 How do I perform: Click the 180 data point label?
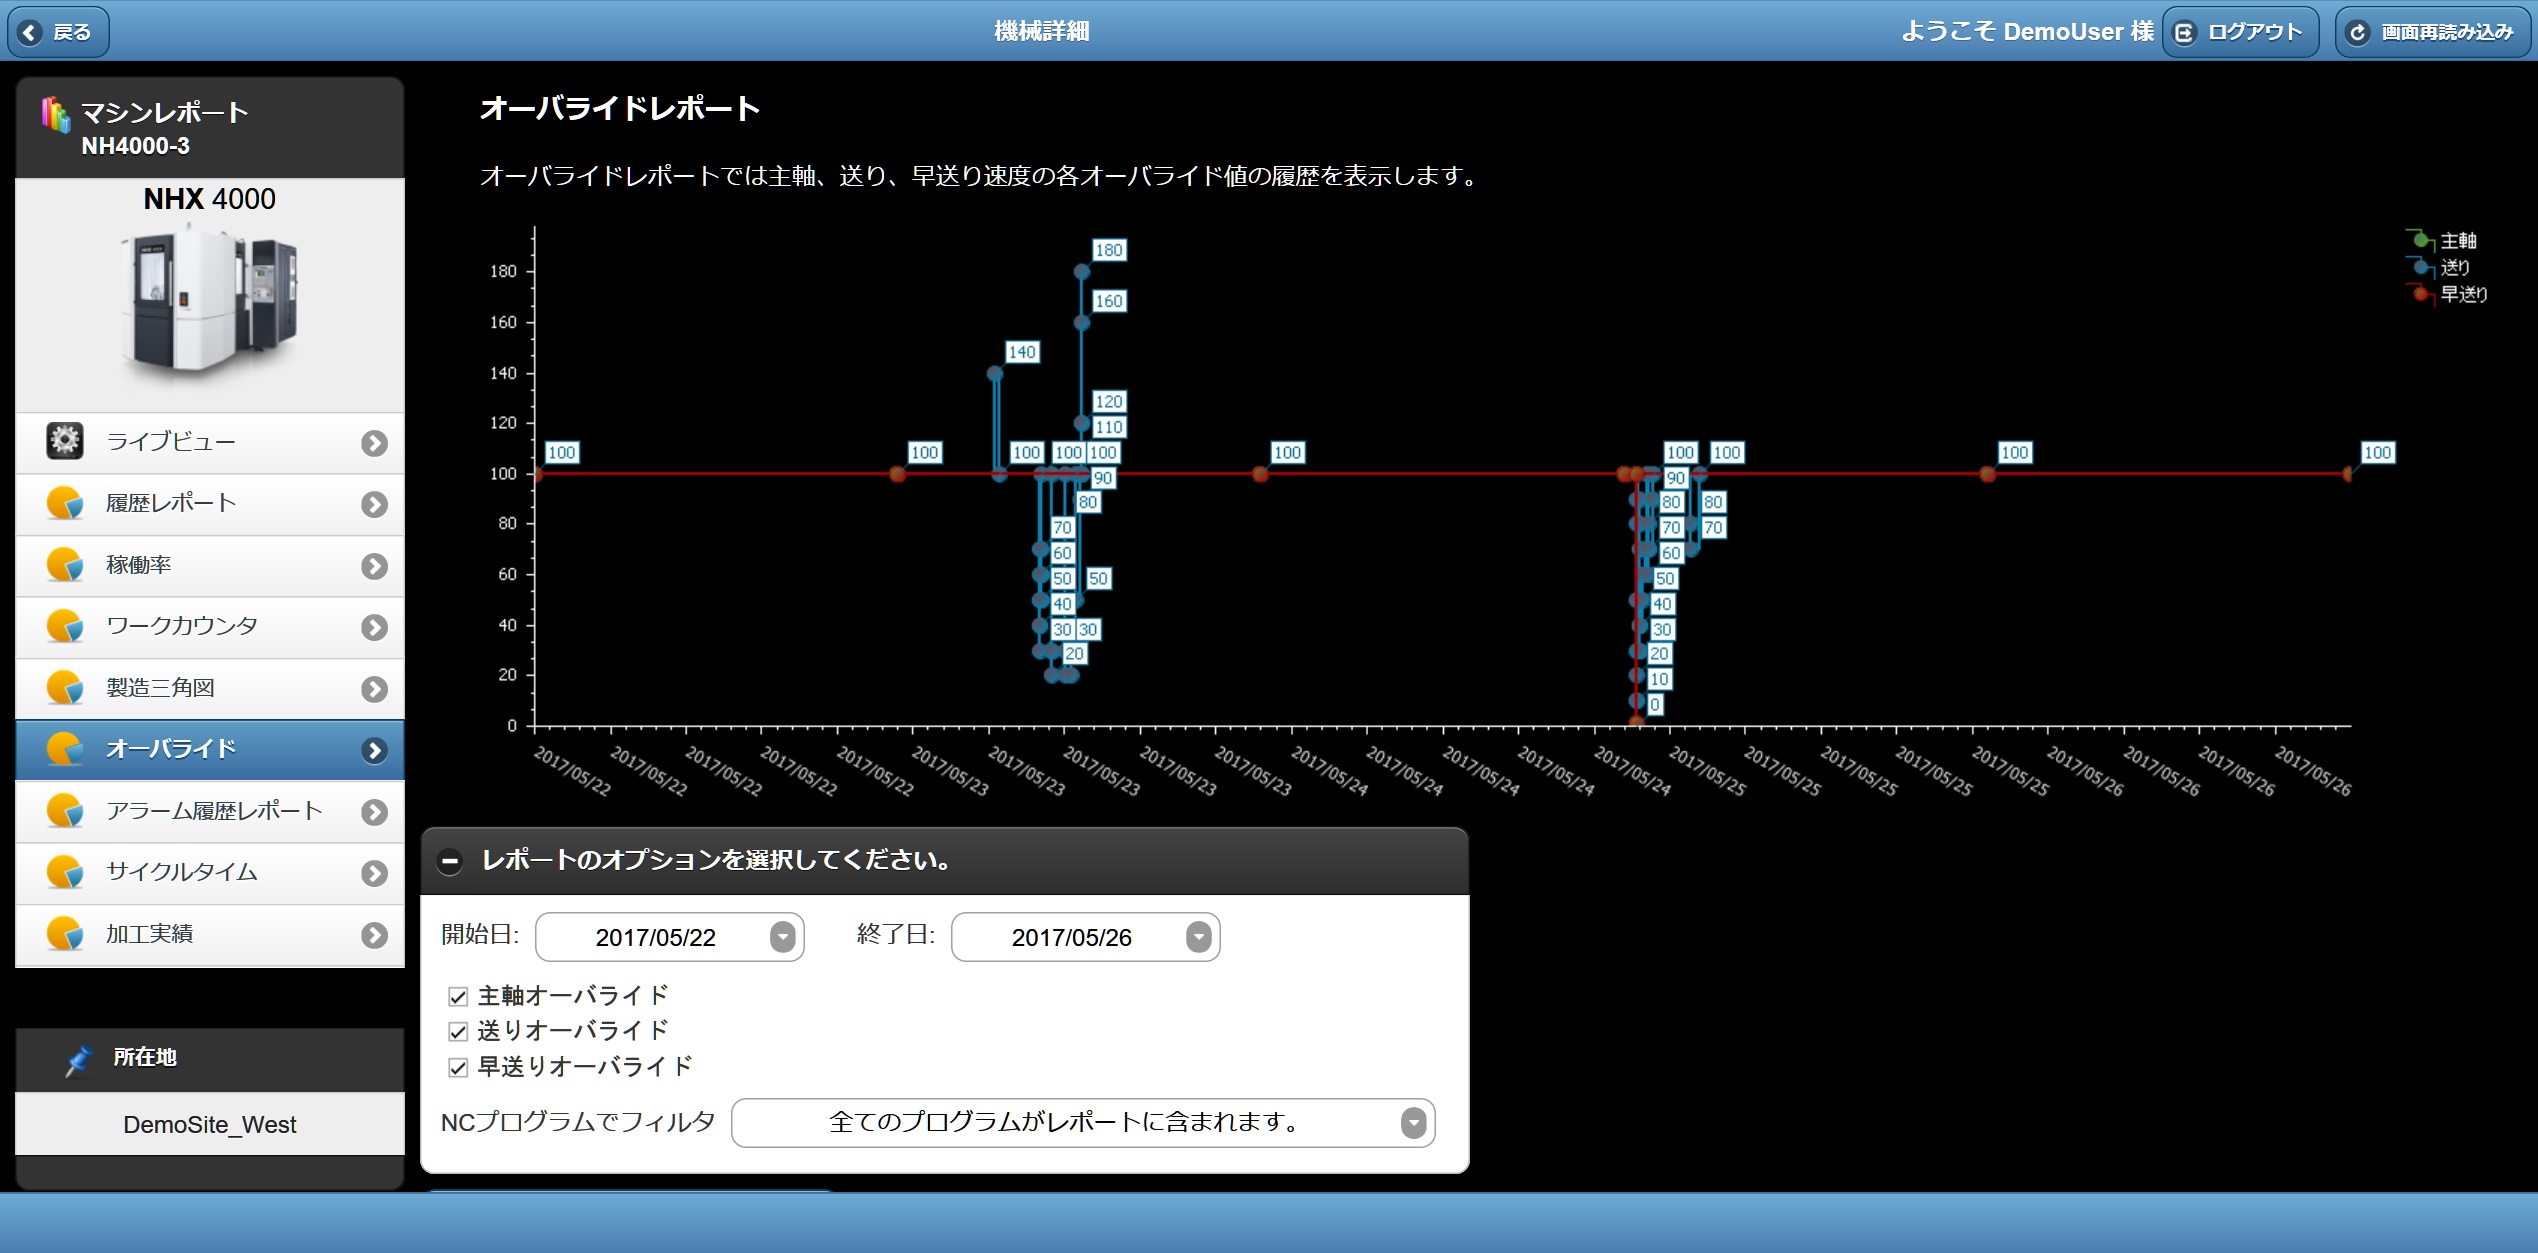pos(1108,250)
